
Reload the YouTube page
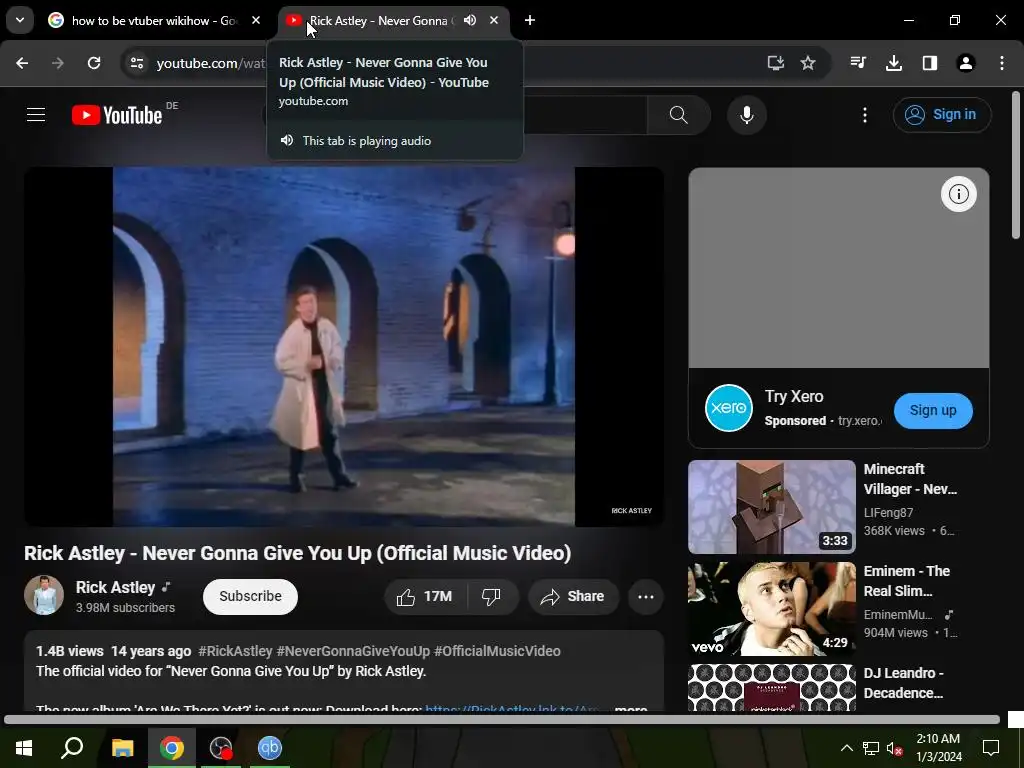point(94,63)
